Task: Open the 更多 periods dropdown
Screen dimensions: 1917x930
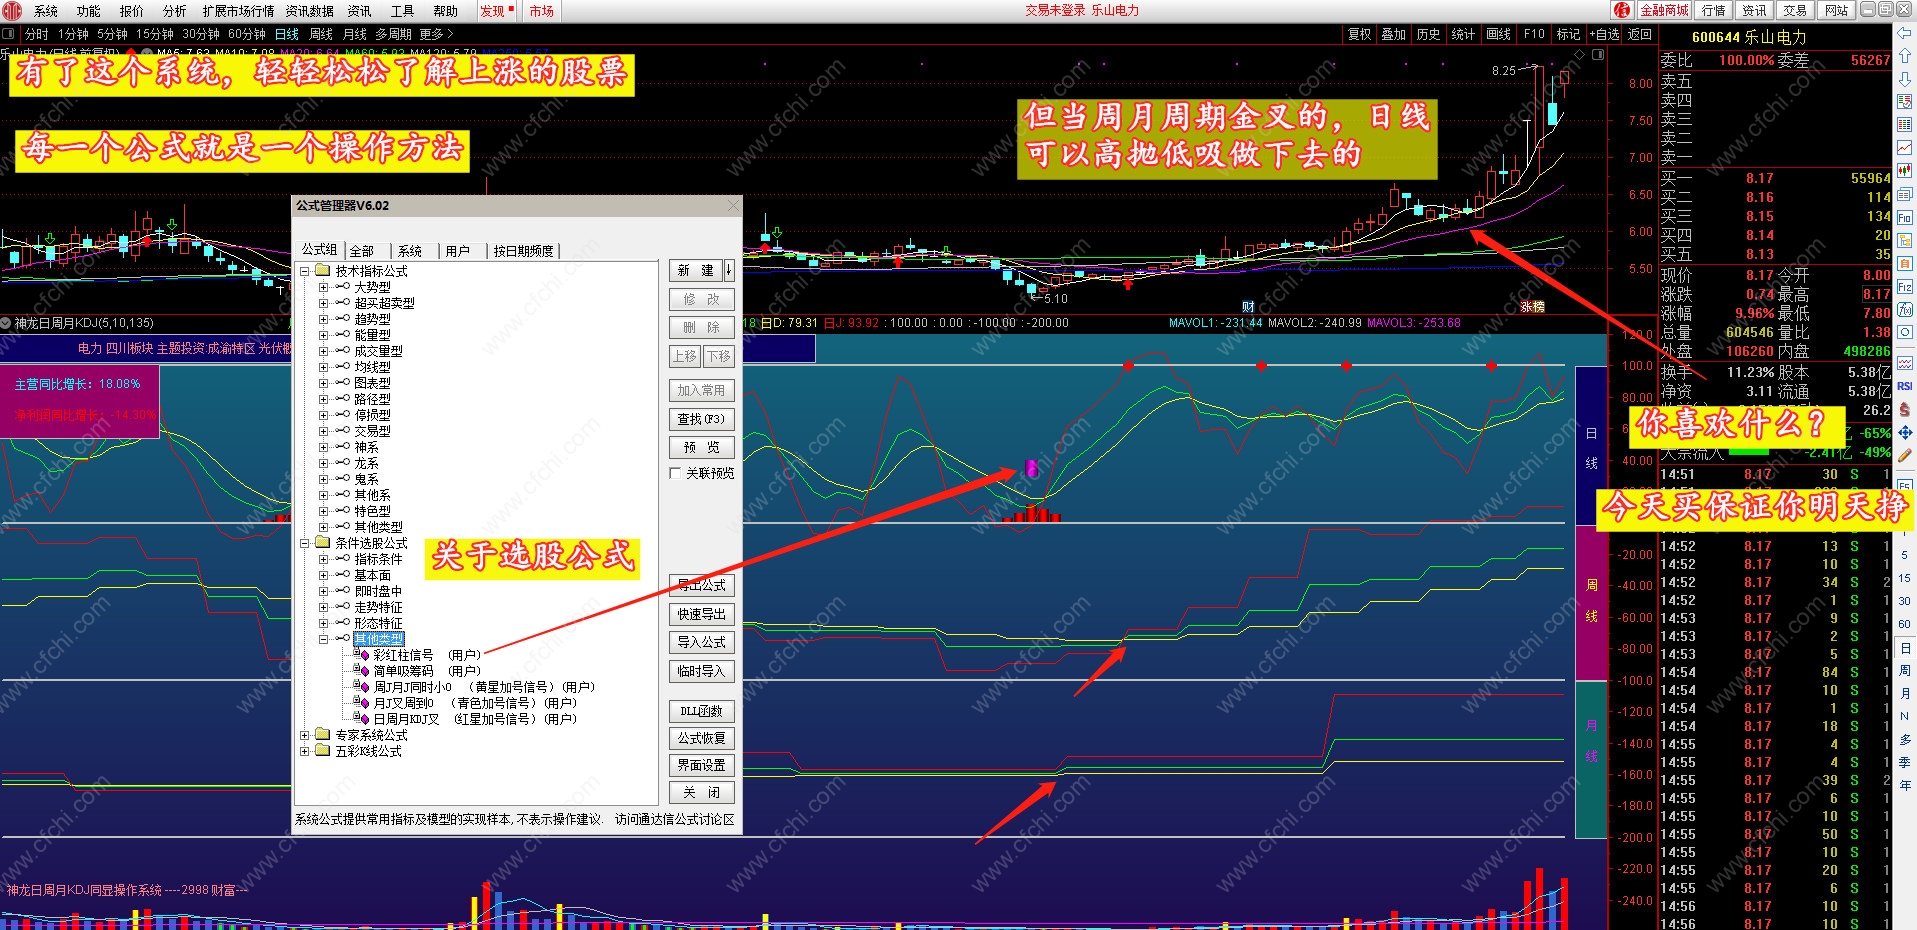Action: [436, 34]
